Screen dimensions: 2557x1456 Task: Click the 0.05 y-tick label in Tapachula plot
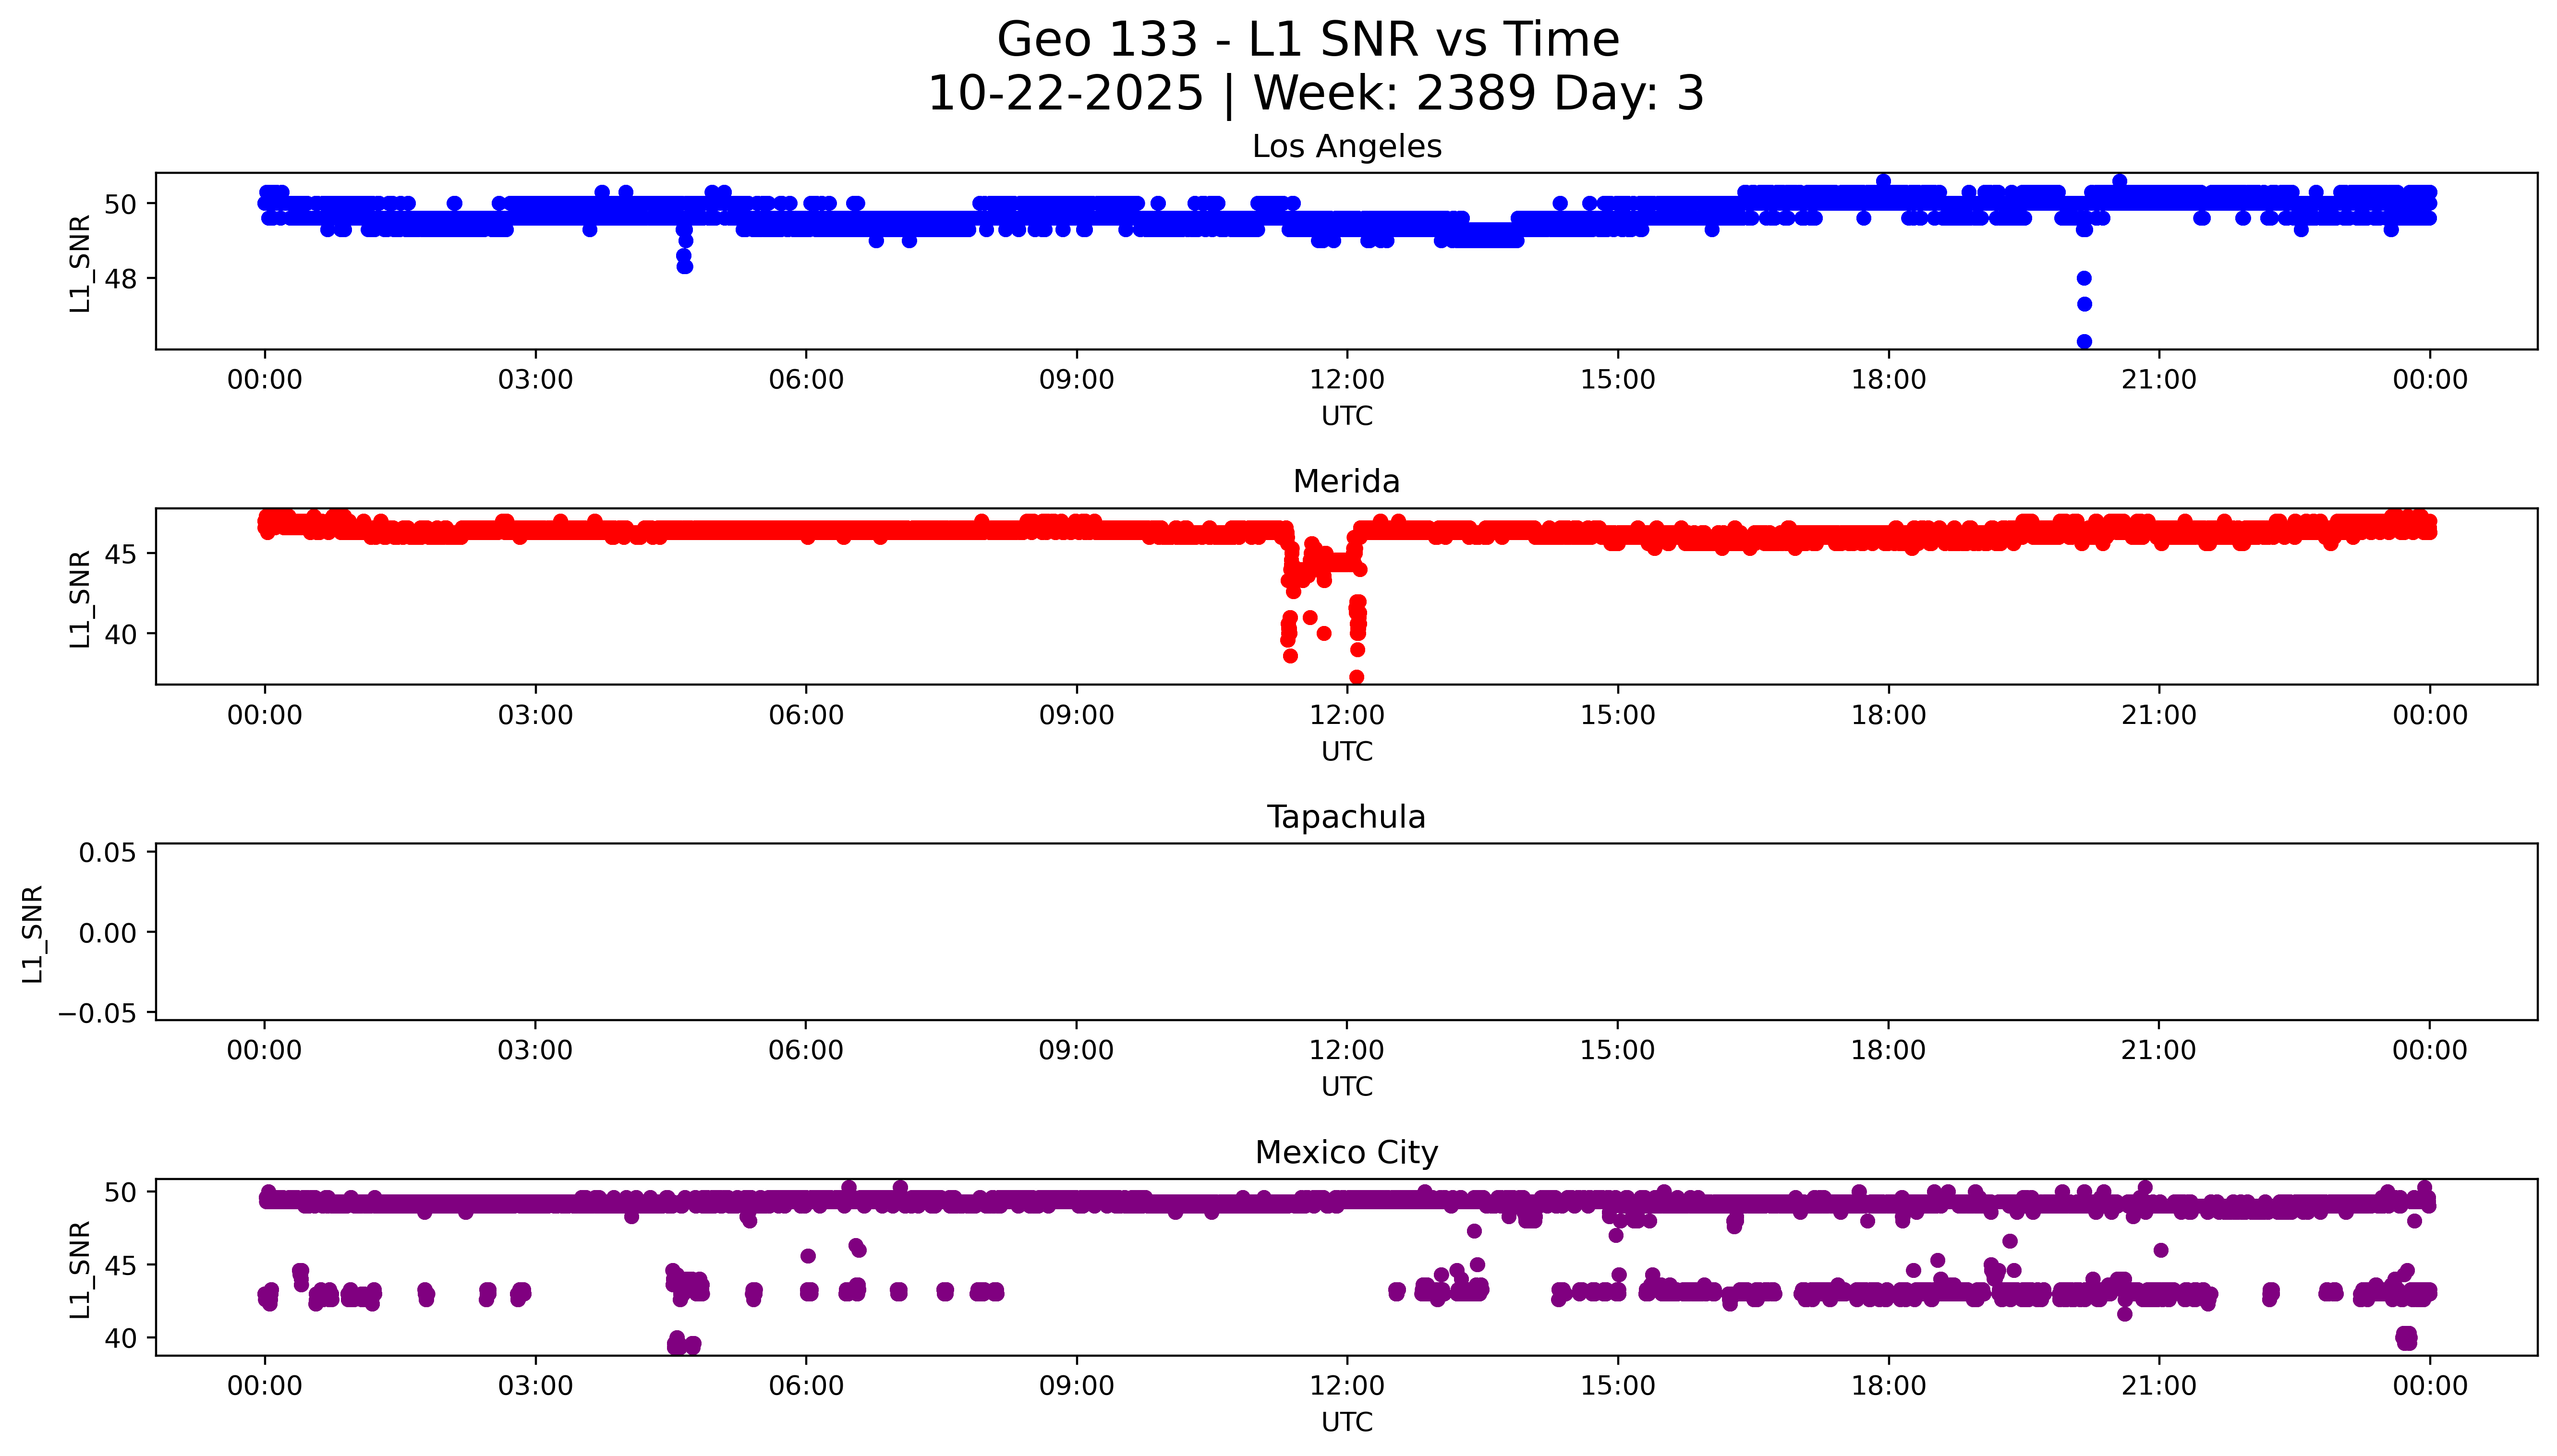coord(107,853)
